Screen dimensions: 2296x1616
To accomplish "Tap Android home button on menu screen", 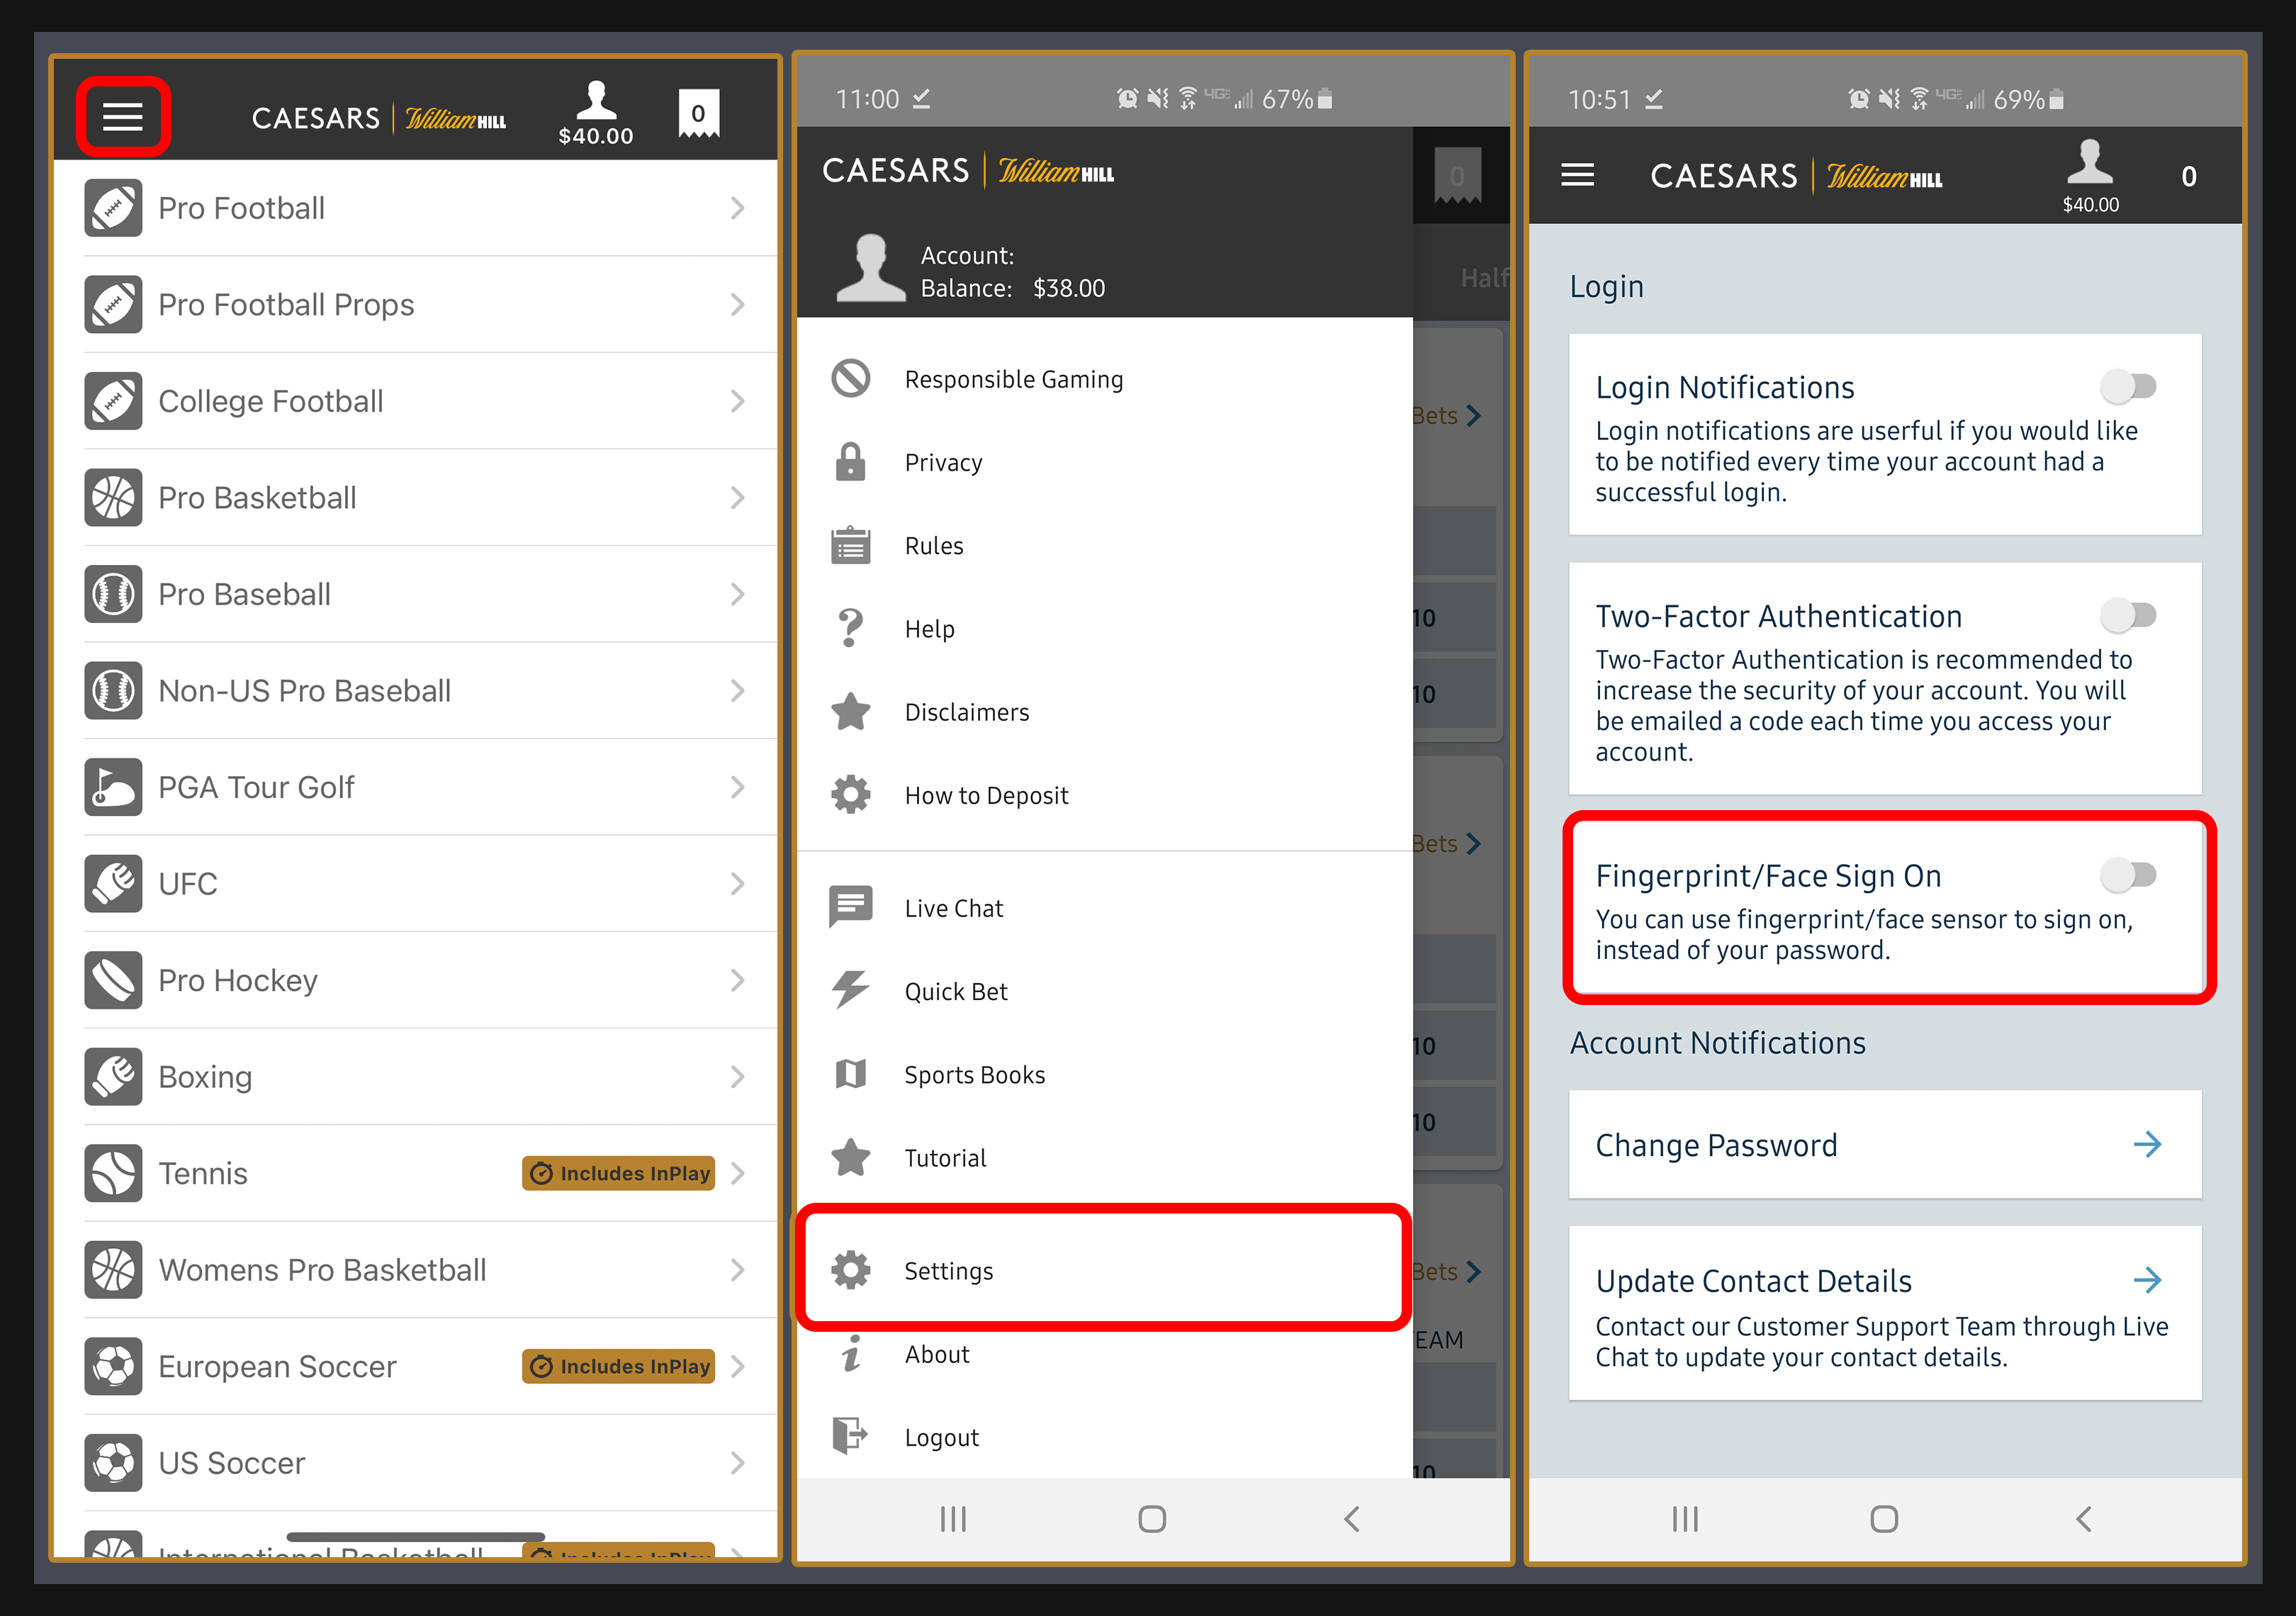I will point(1152,1519).
